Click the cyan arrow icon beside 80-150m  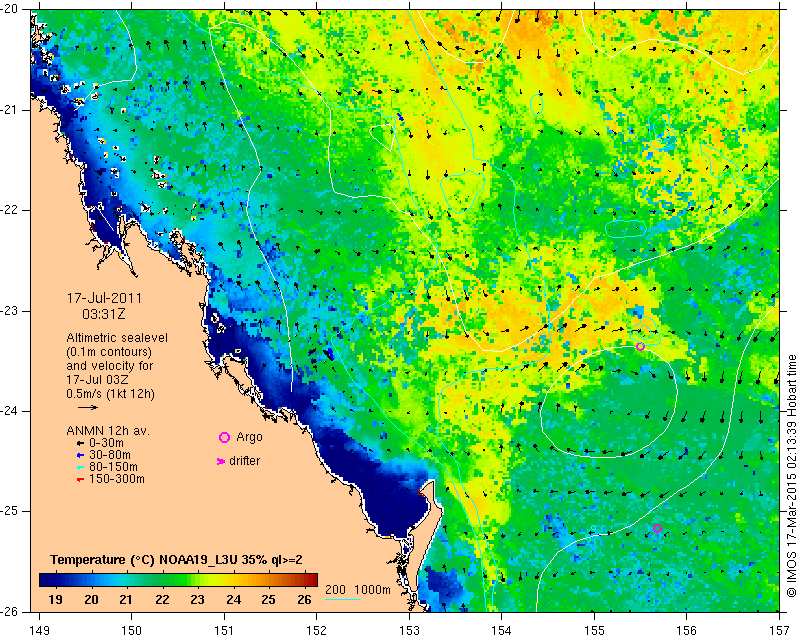[80, 467]
